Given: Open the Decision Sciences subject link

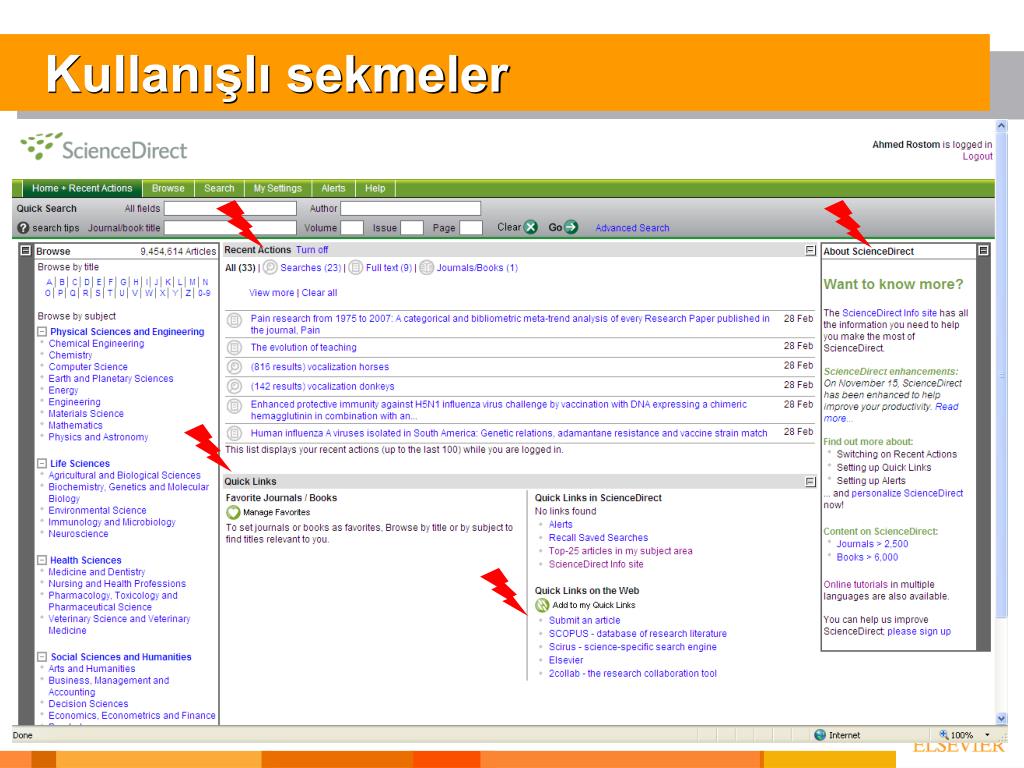Looking at the screenshot, I should [88, 704].
